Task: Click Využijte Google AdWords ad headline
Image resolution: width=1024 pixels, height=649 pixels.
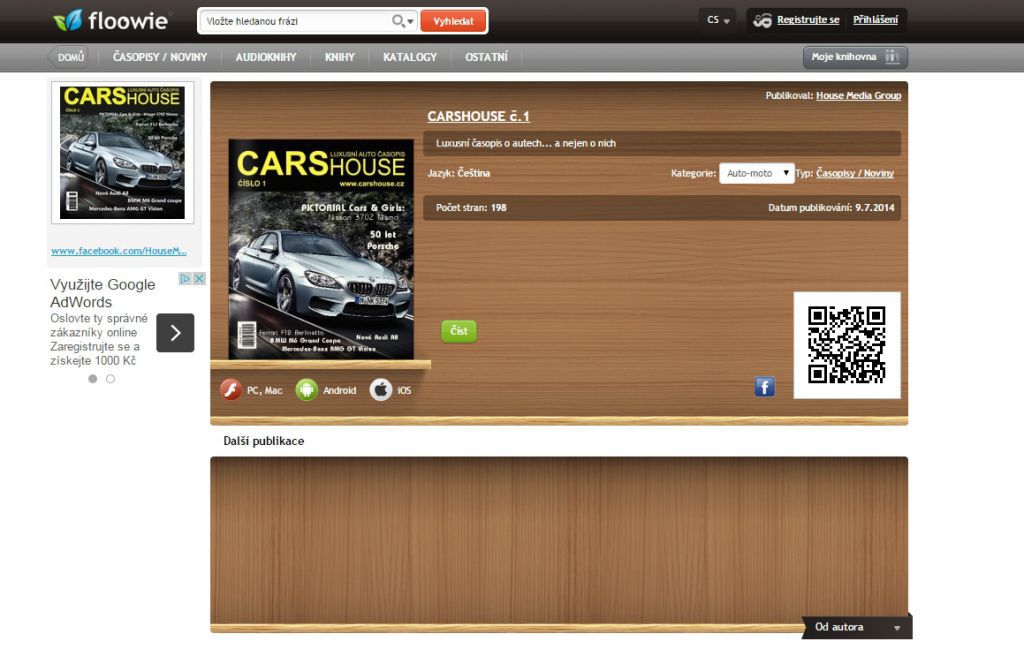Action: click(x=103, y=293)
